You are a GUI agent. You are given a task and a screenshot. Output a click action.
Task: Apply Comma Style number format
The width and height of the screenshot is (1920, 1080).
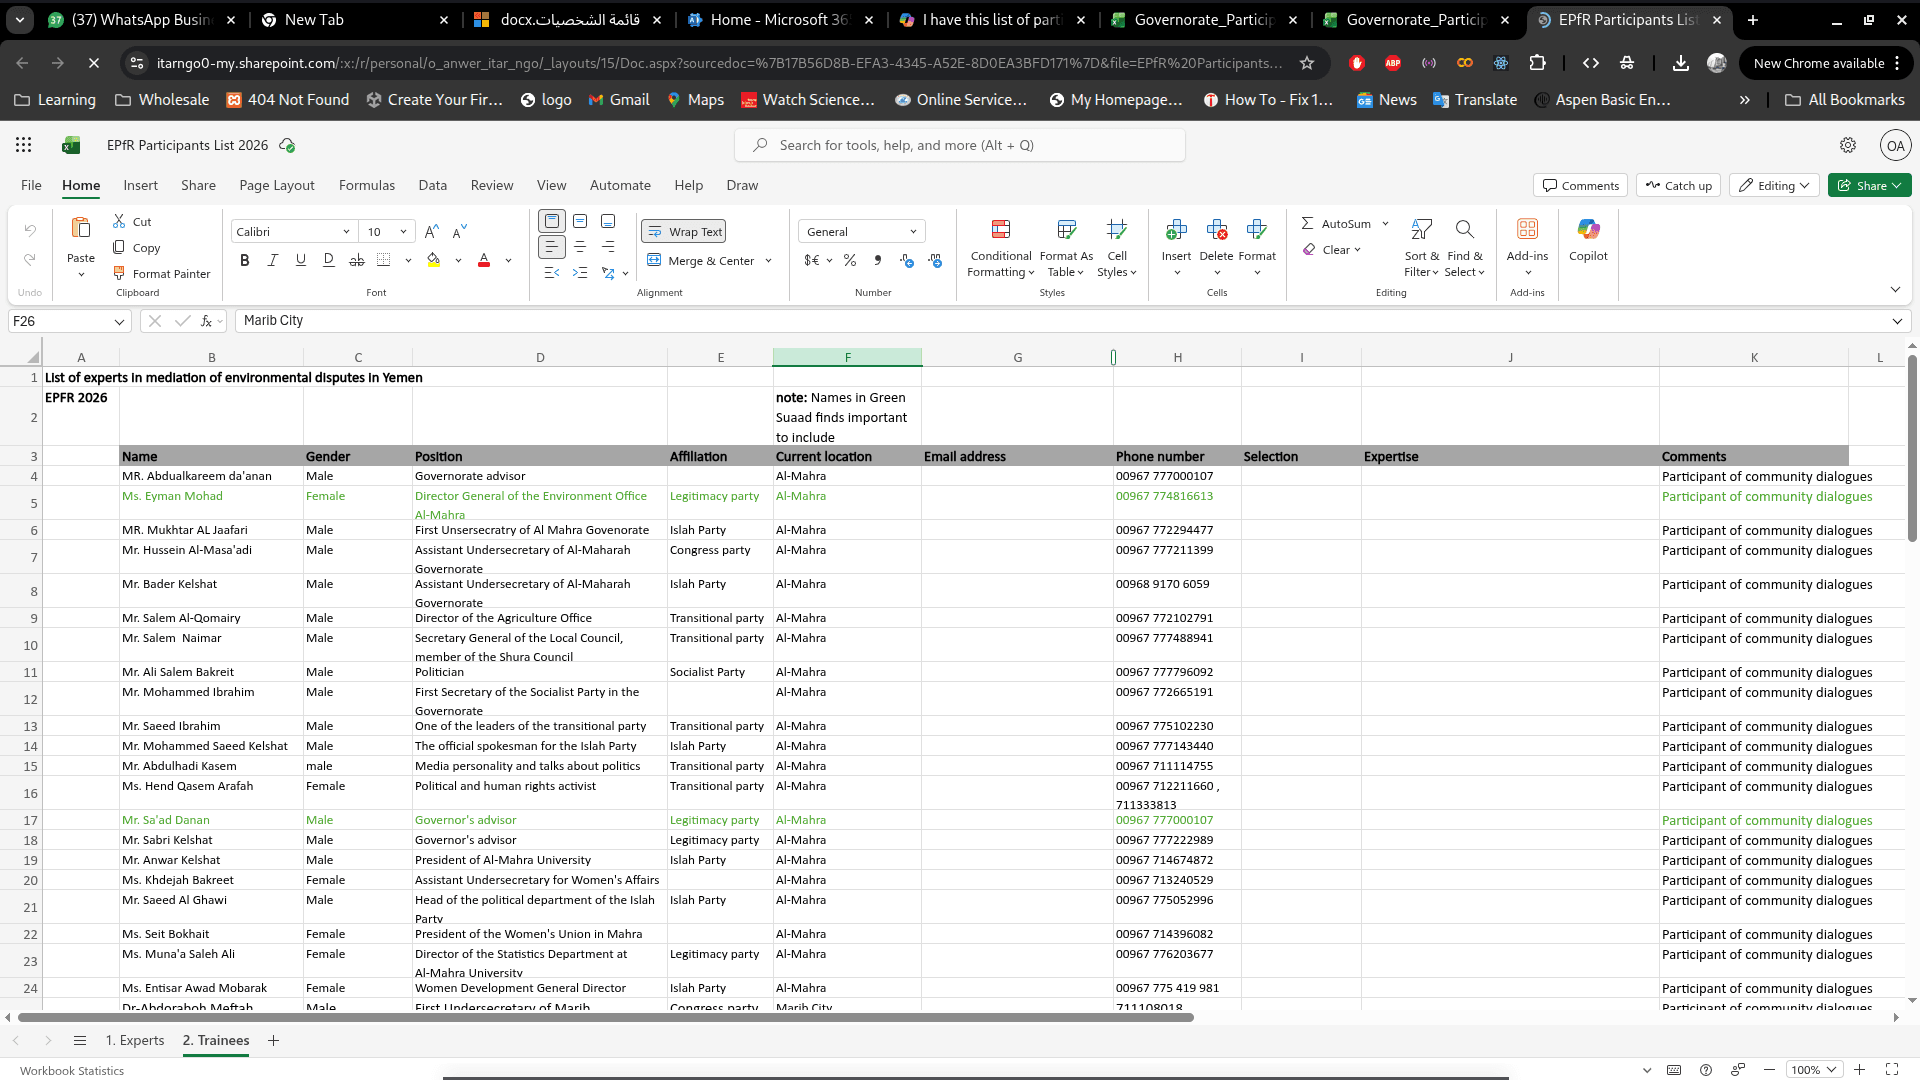tap(878, 260)
